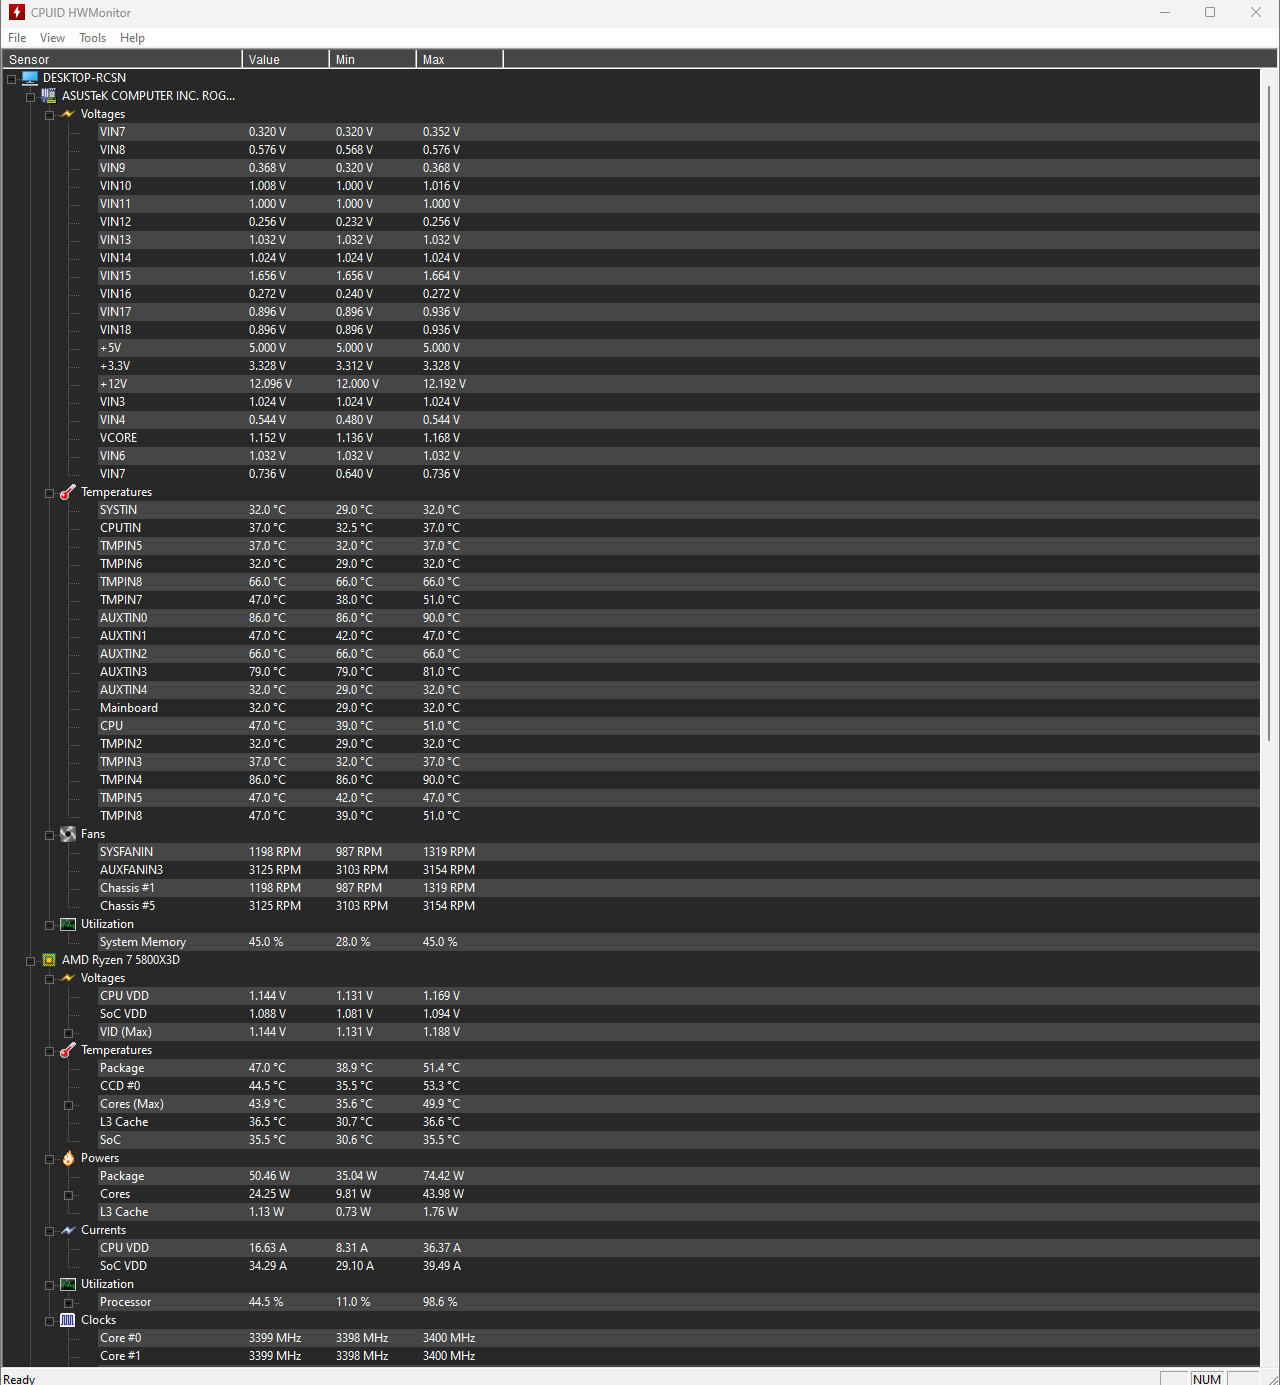
Task: Click the Value column header
Action: click(286, 59)
